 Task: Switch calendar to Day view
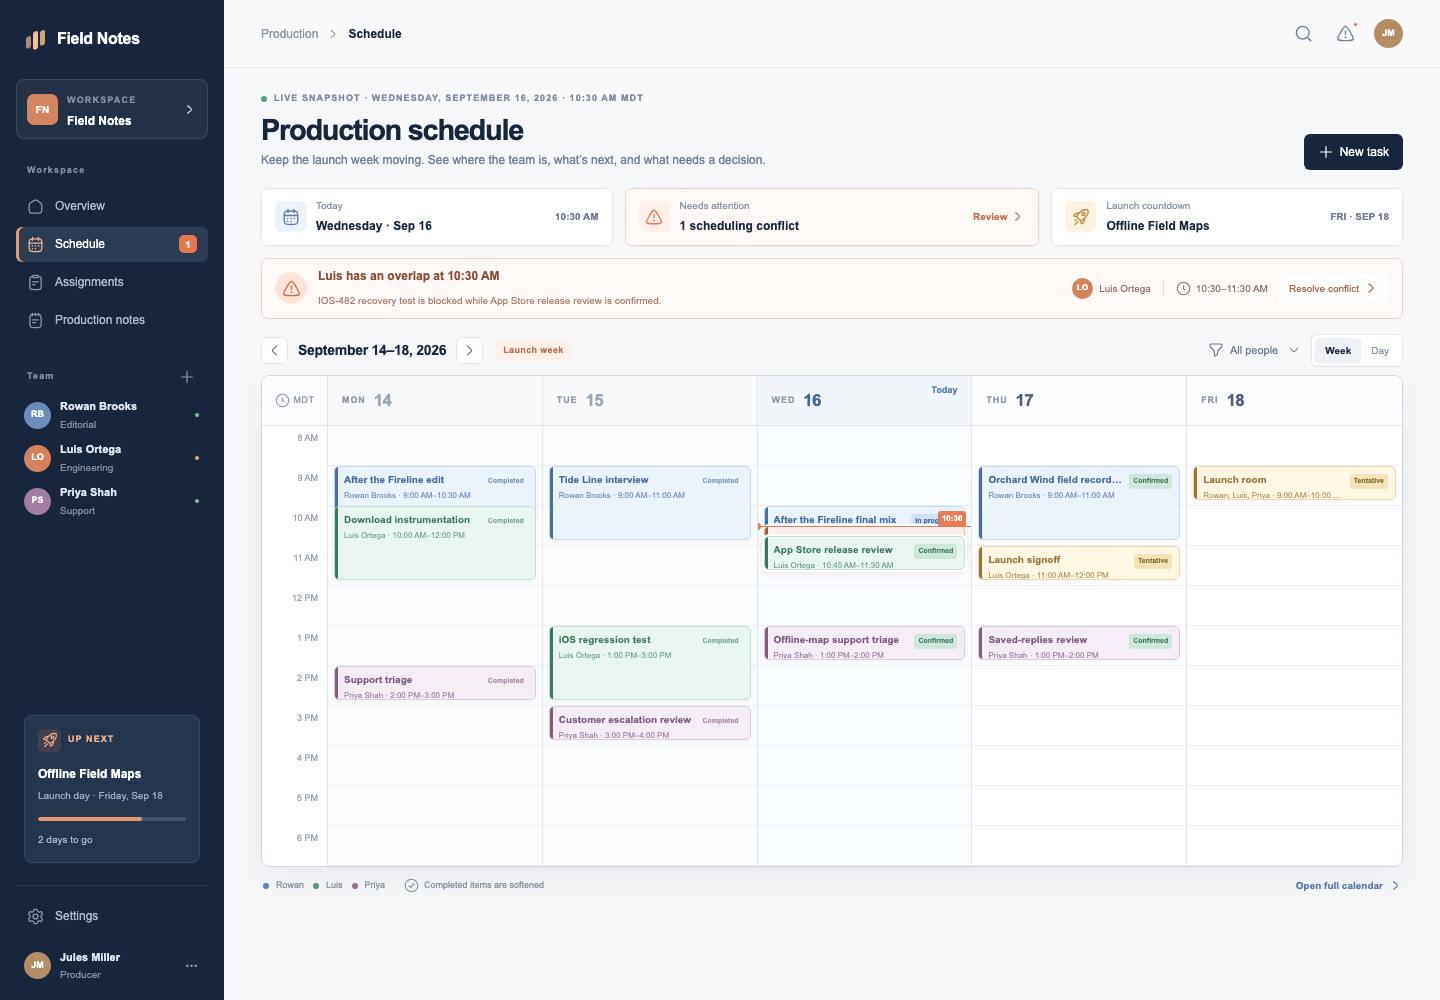tap(1380, 351)
